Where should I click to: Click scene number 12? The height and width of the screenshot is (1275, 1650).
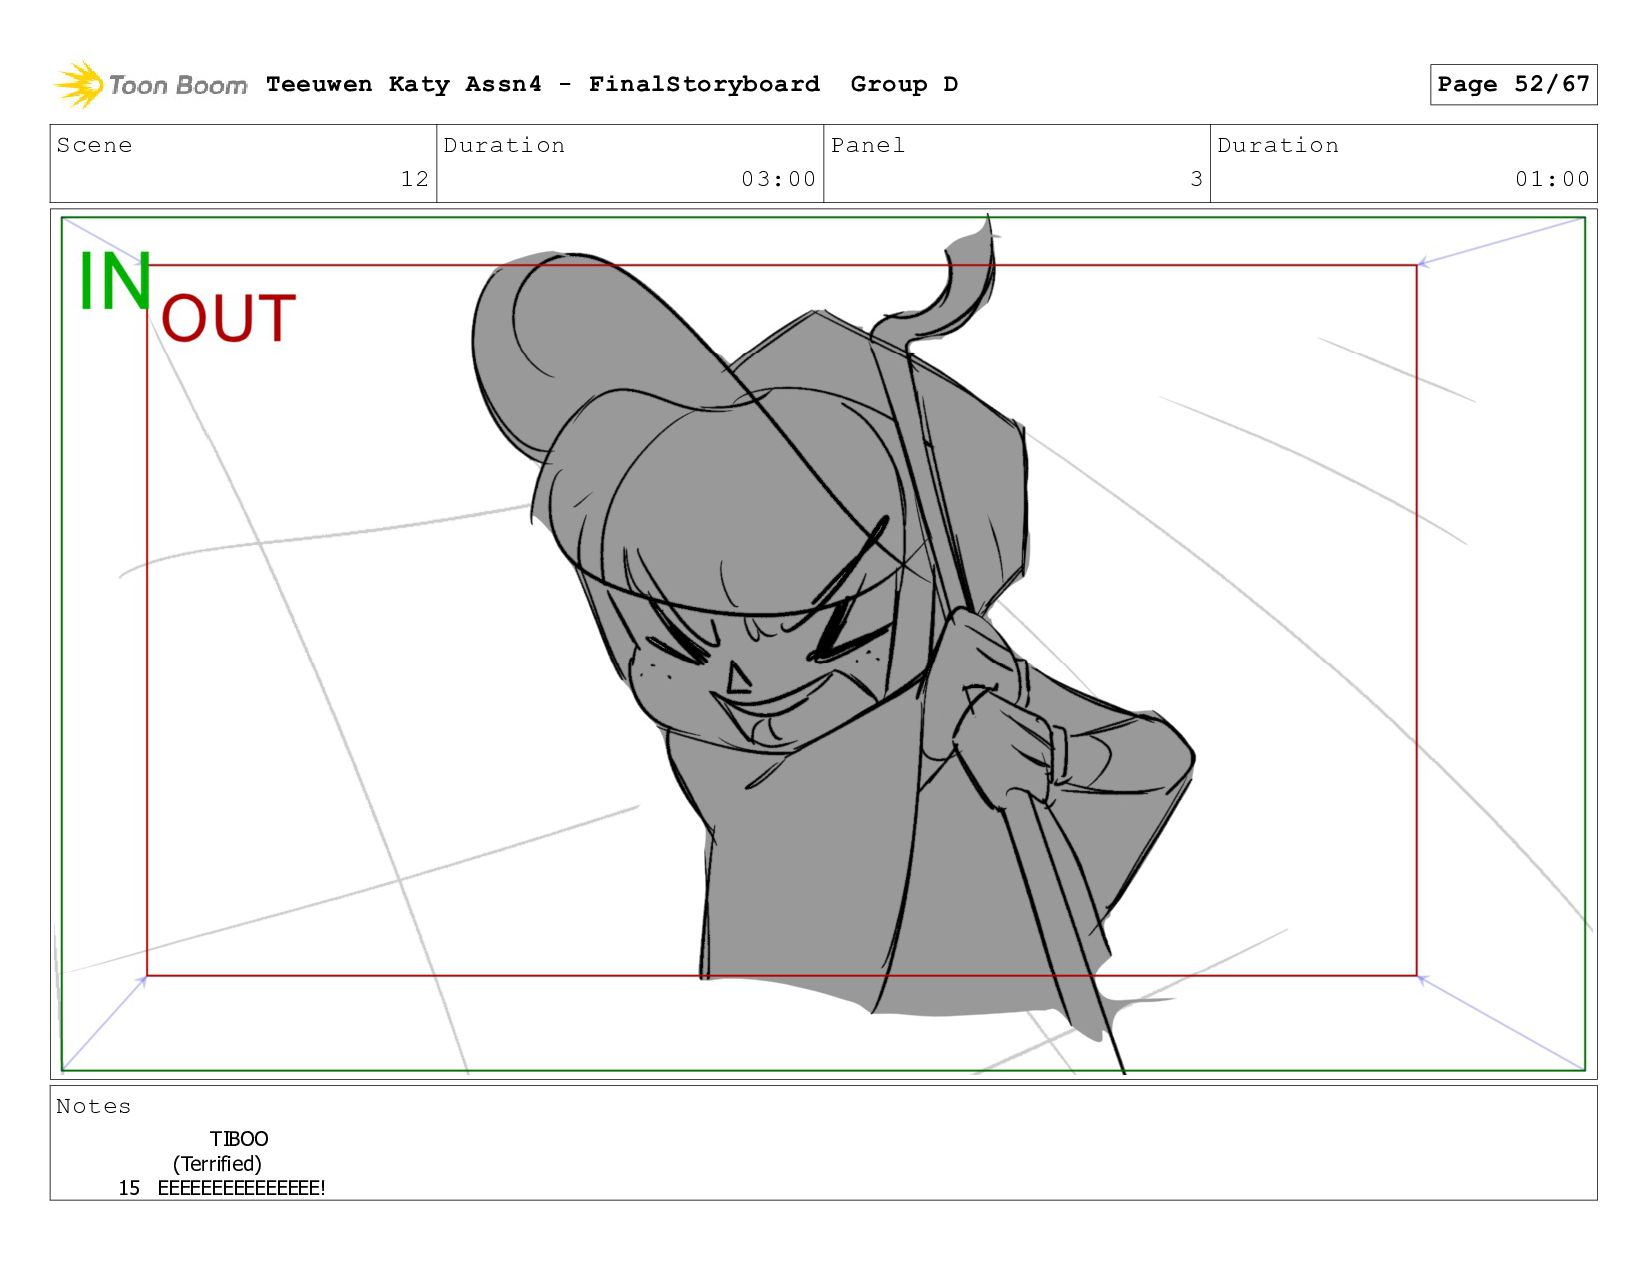[x=414, y=179]
